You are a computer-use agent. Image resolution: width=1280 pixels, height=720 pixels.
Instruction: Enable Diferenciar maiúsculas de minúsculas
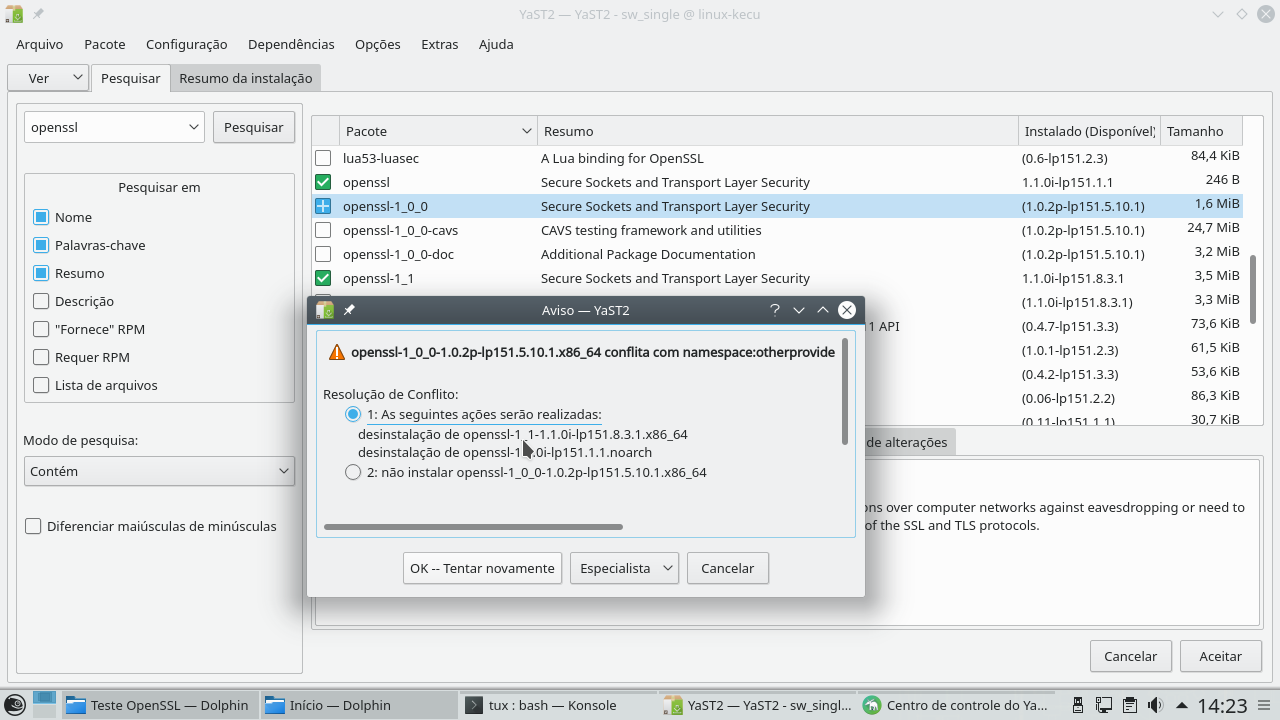click(33, 526)
